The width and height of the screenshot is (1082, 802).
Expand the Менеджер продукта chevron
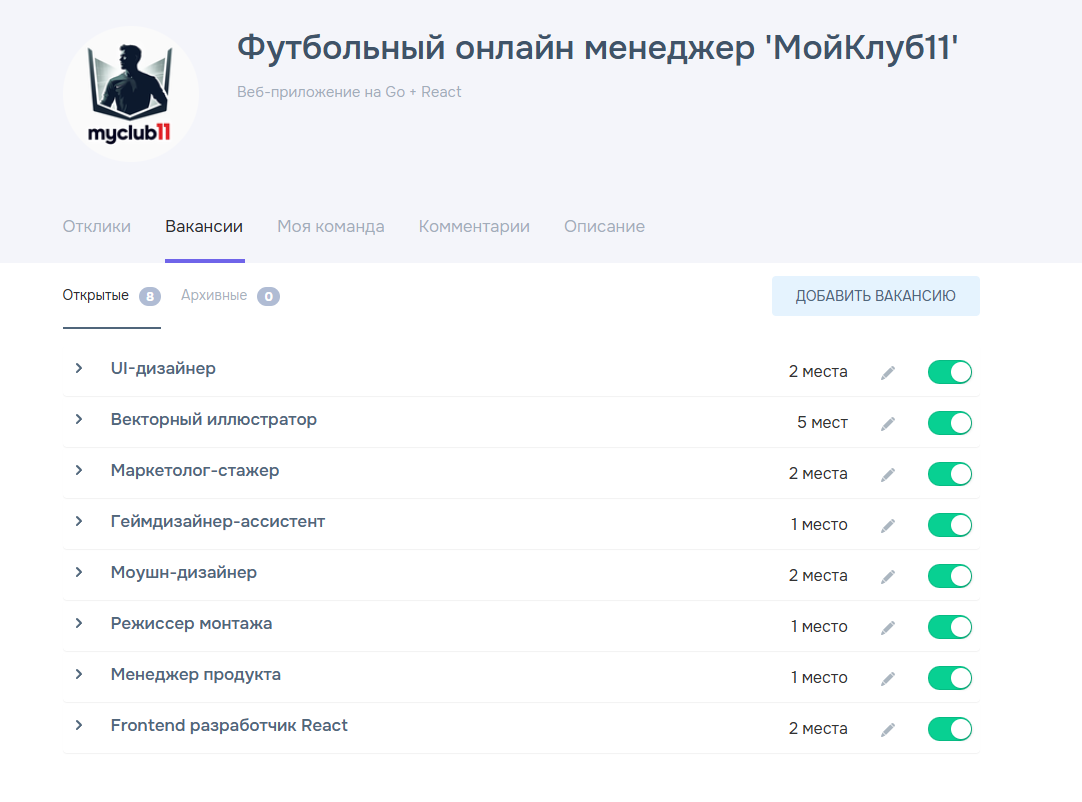point(79,674)
